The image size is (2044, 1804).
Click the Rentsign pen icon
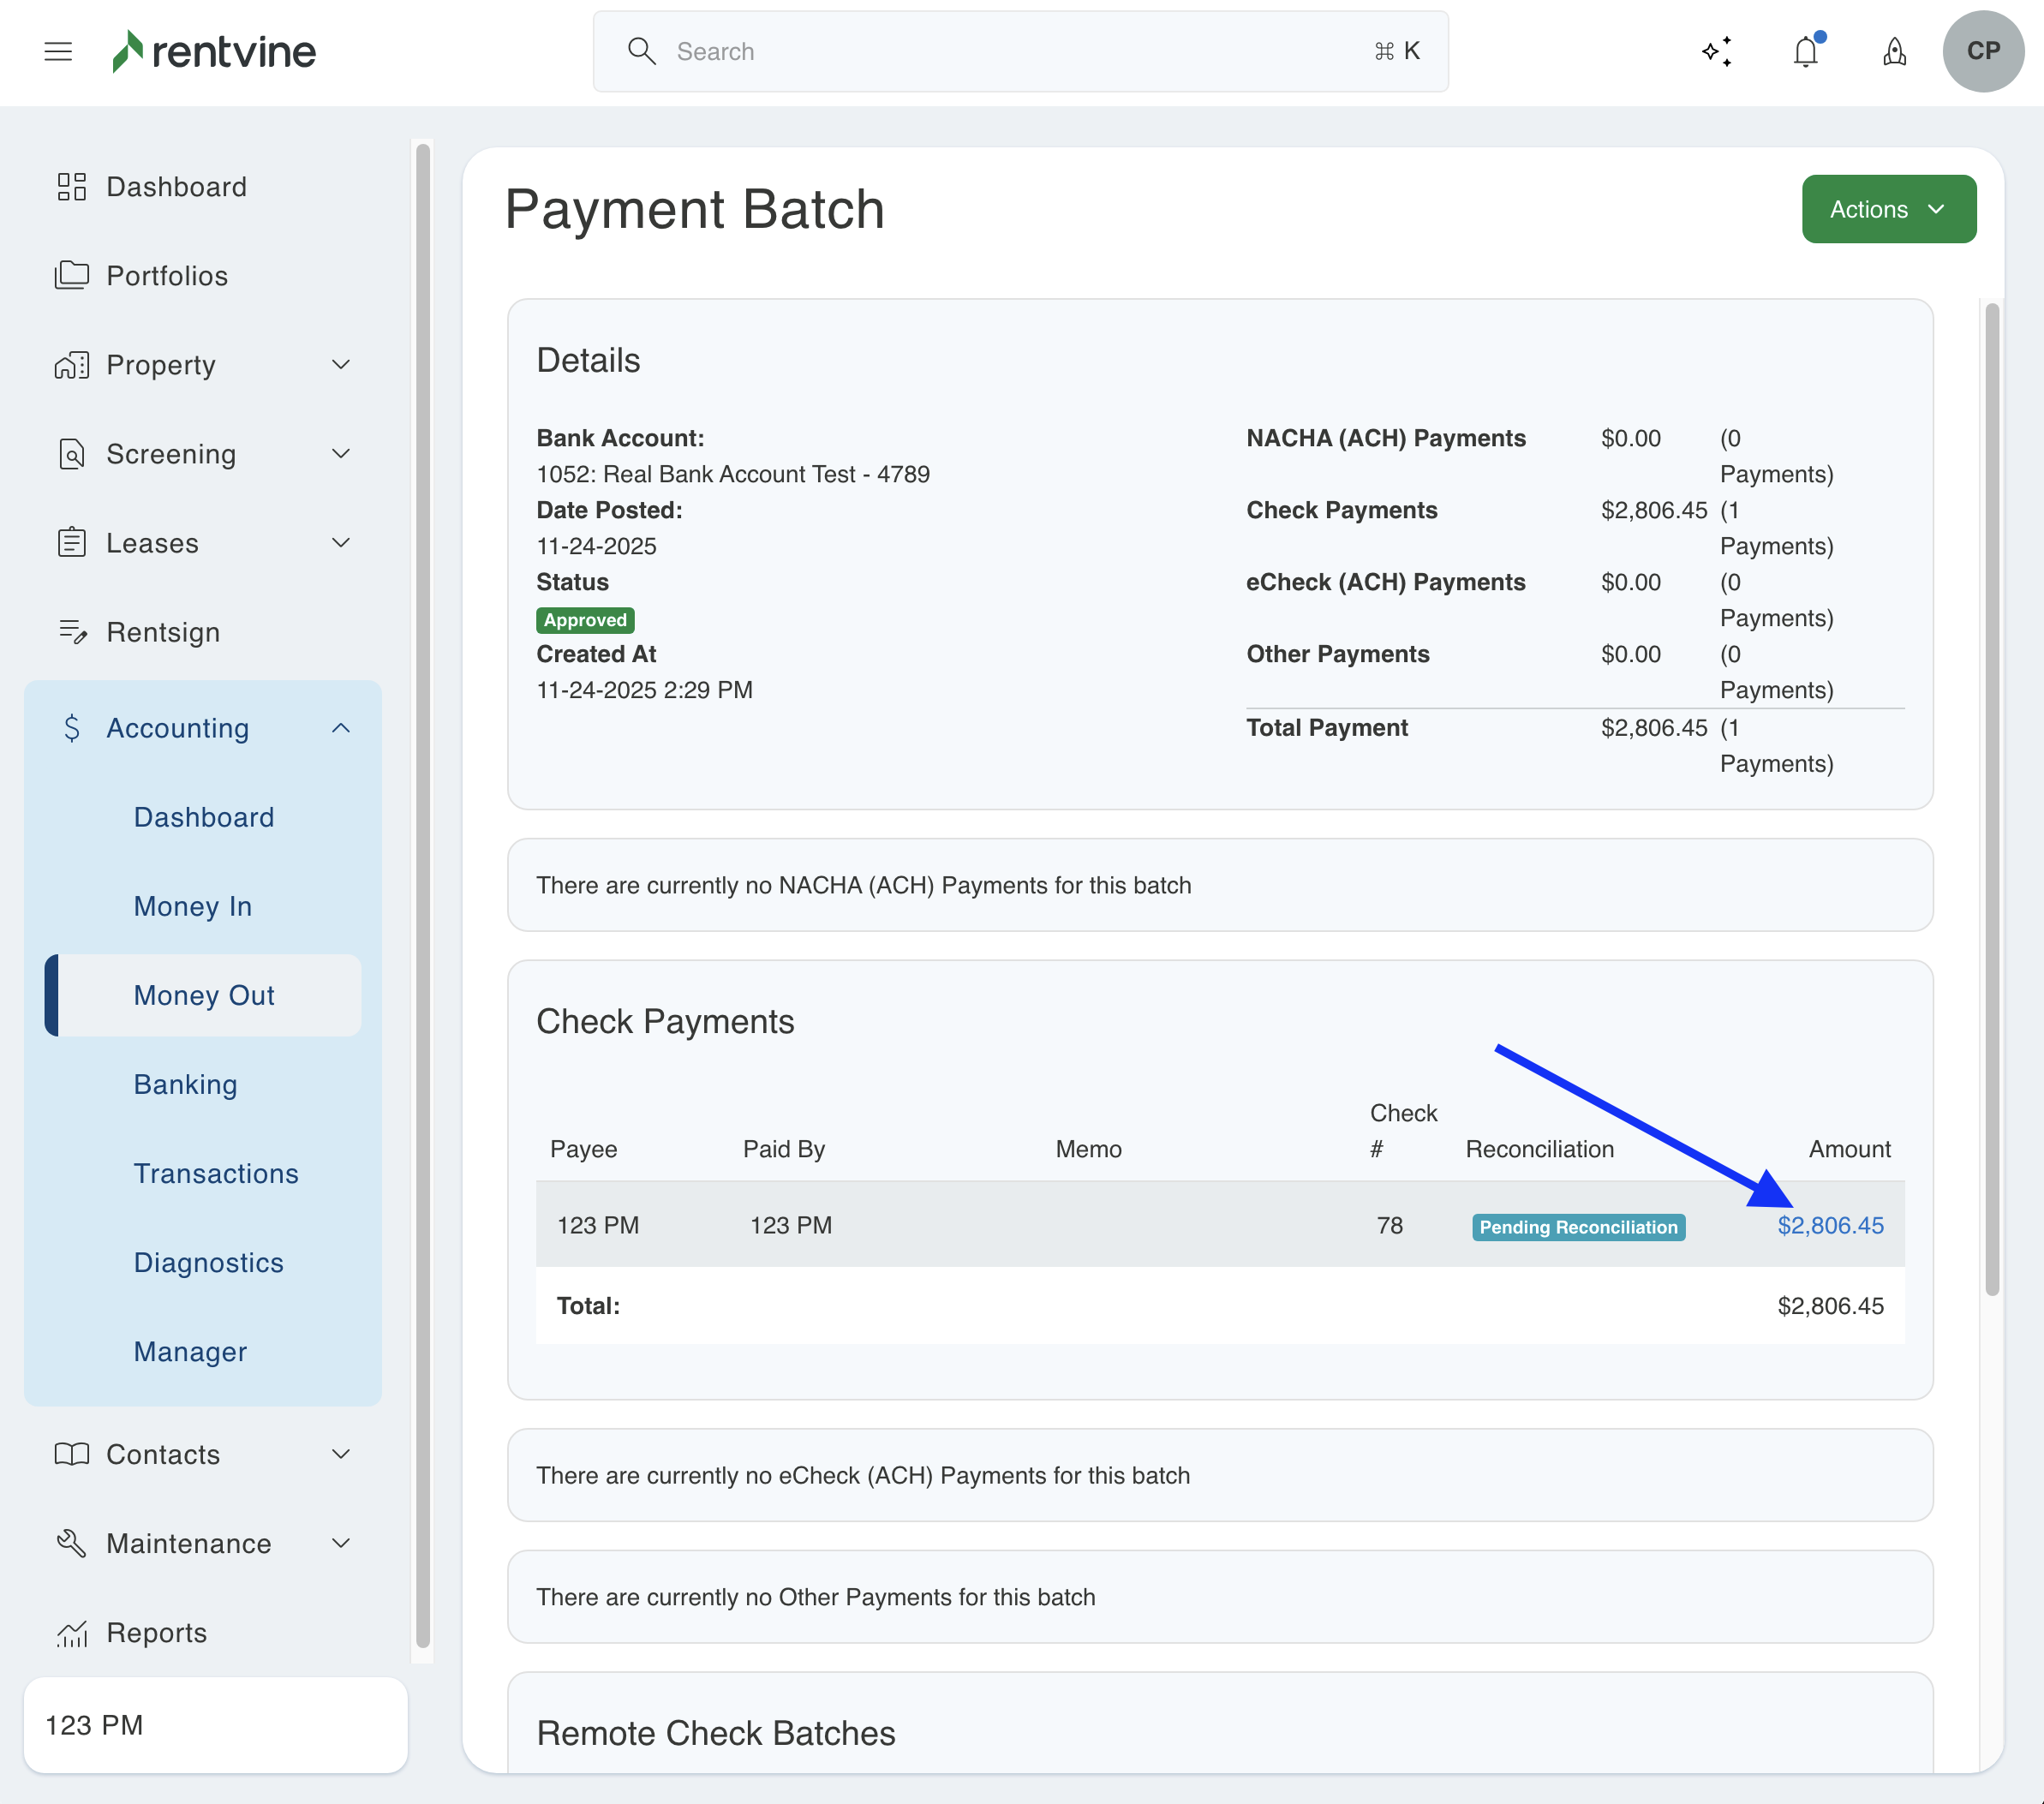[x=71, y=632]
